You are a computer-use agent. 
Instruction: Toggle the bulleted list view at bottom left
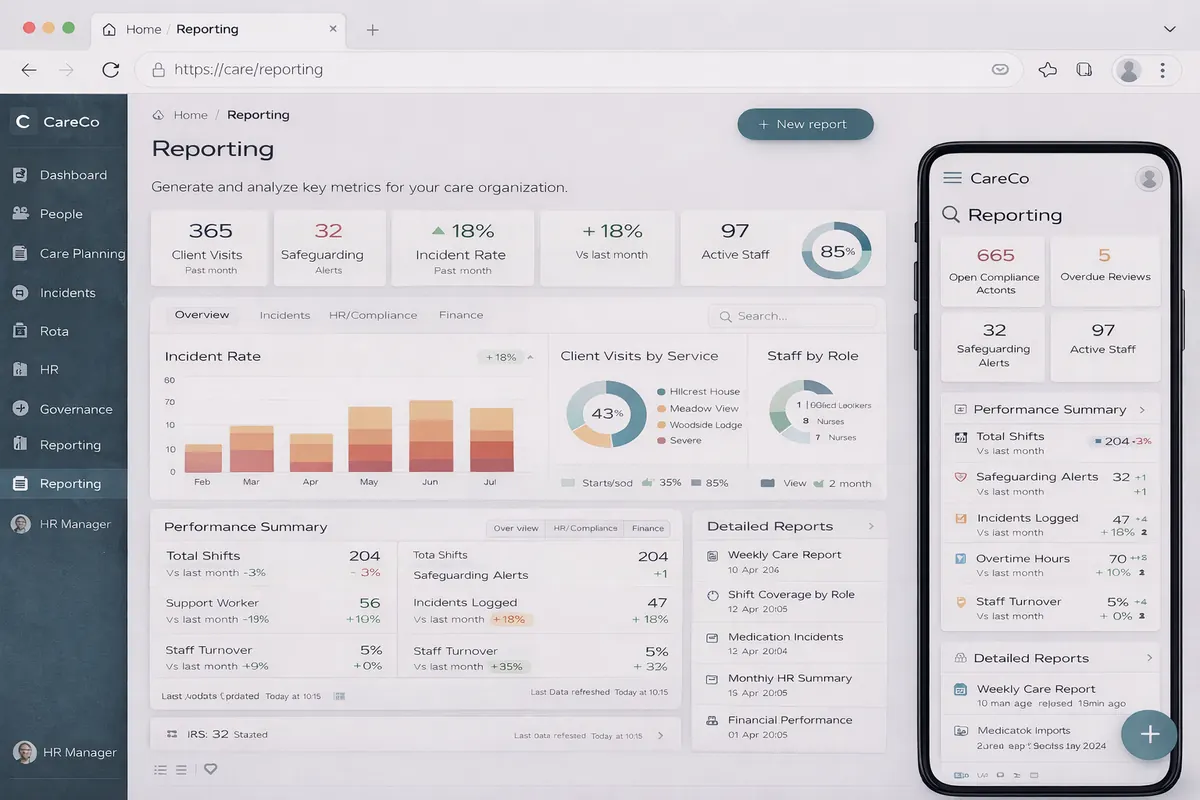(x=160, y=769)
